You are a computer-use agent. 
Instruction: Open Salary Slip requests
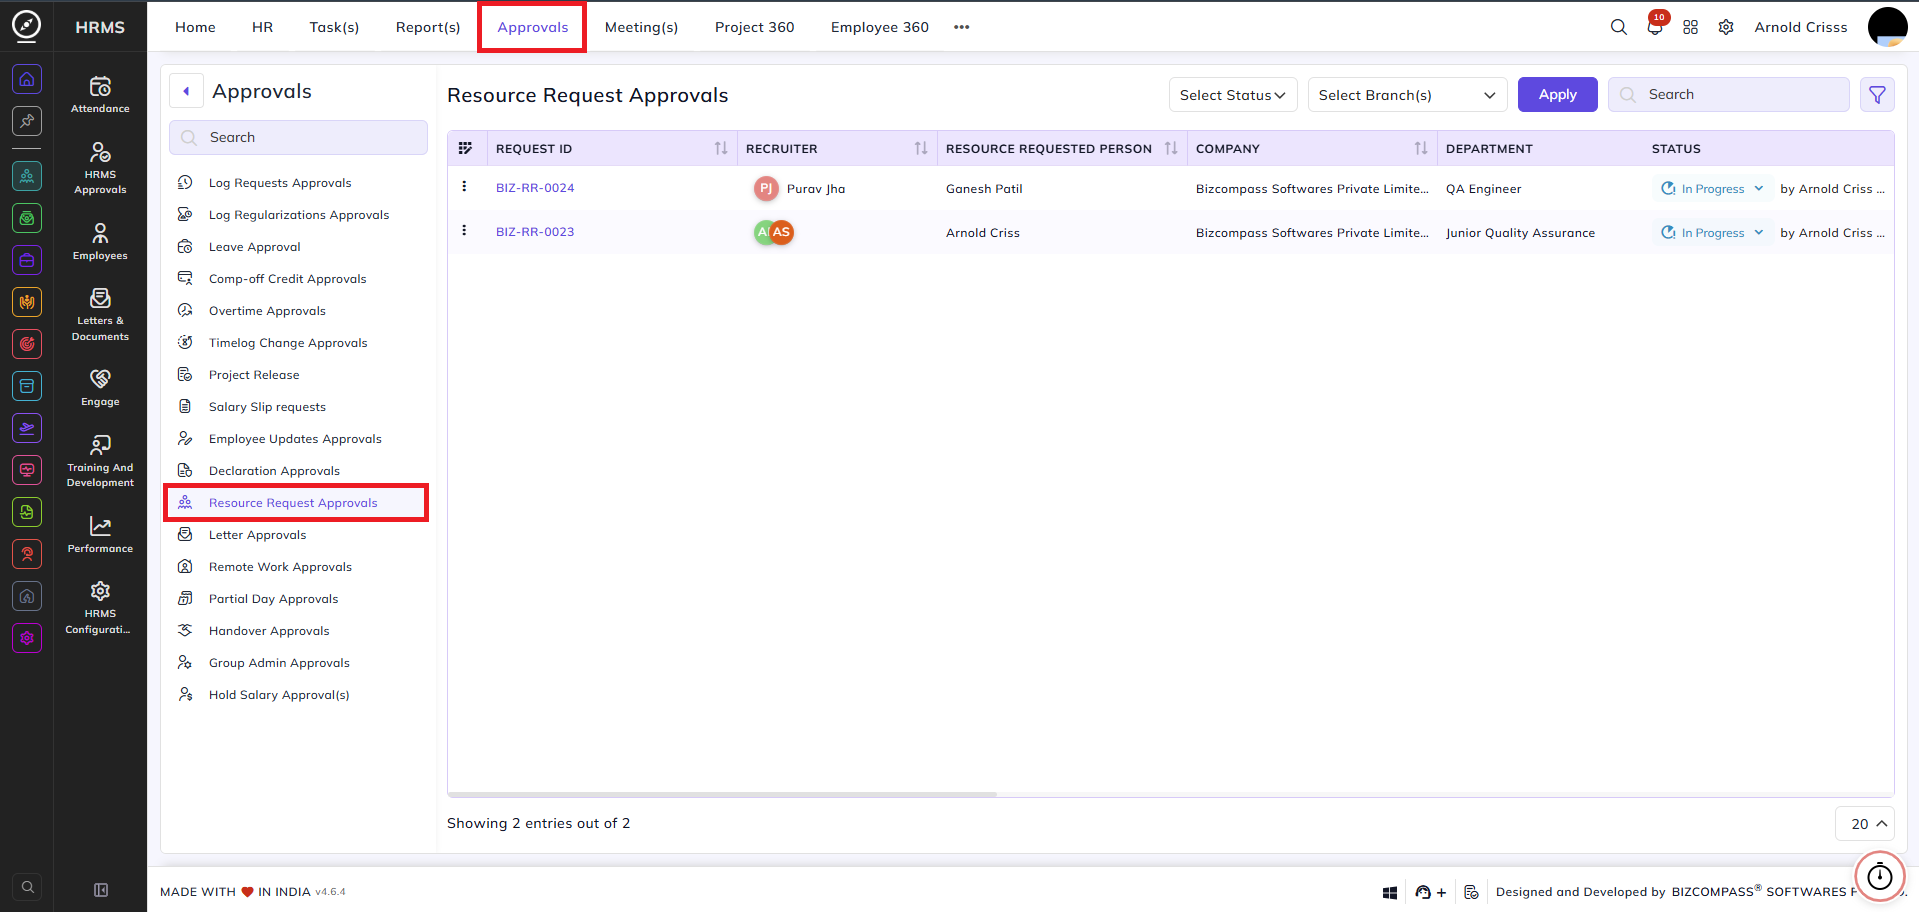click(267, 407)
